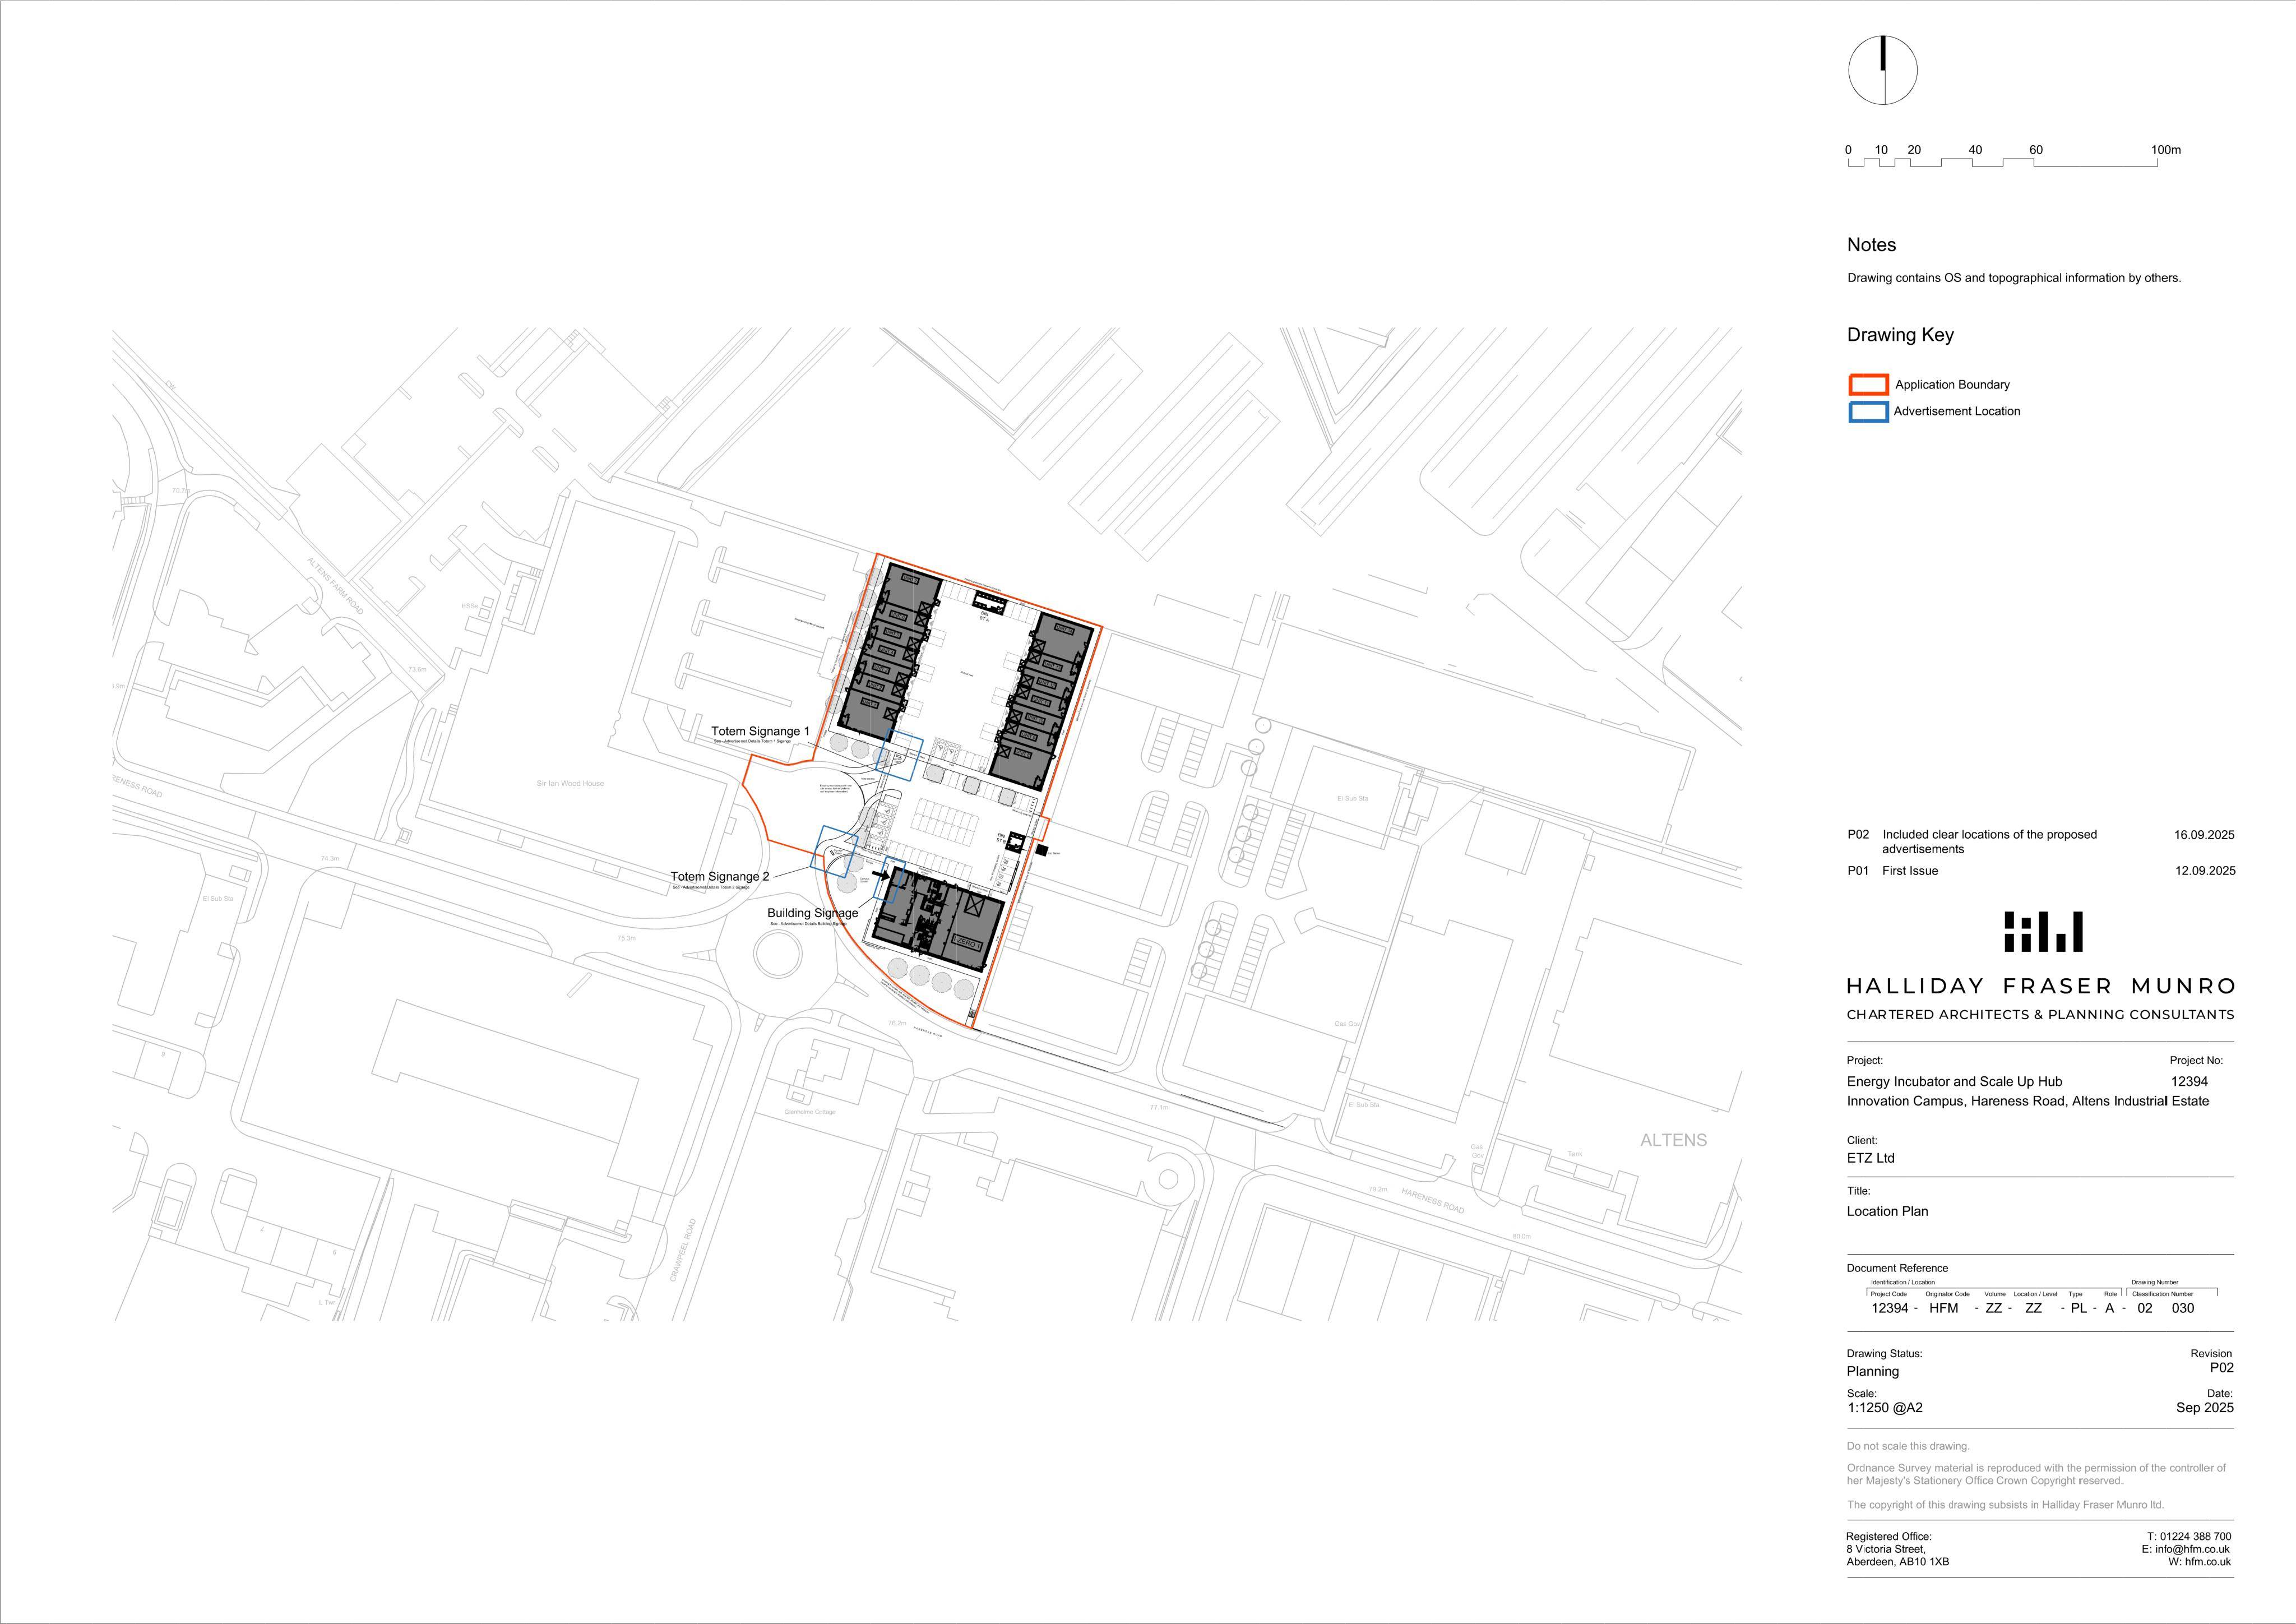
Task: Click the blue Advertisement Location key swatch
Action: [1867, 412]
